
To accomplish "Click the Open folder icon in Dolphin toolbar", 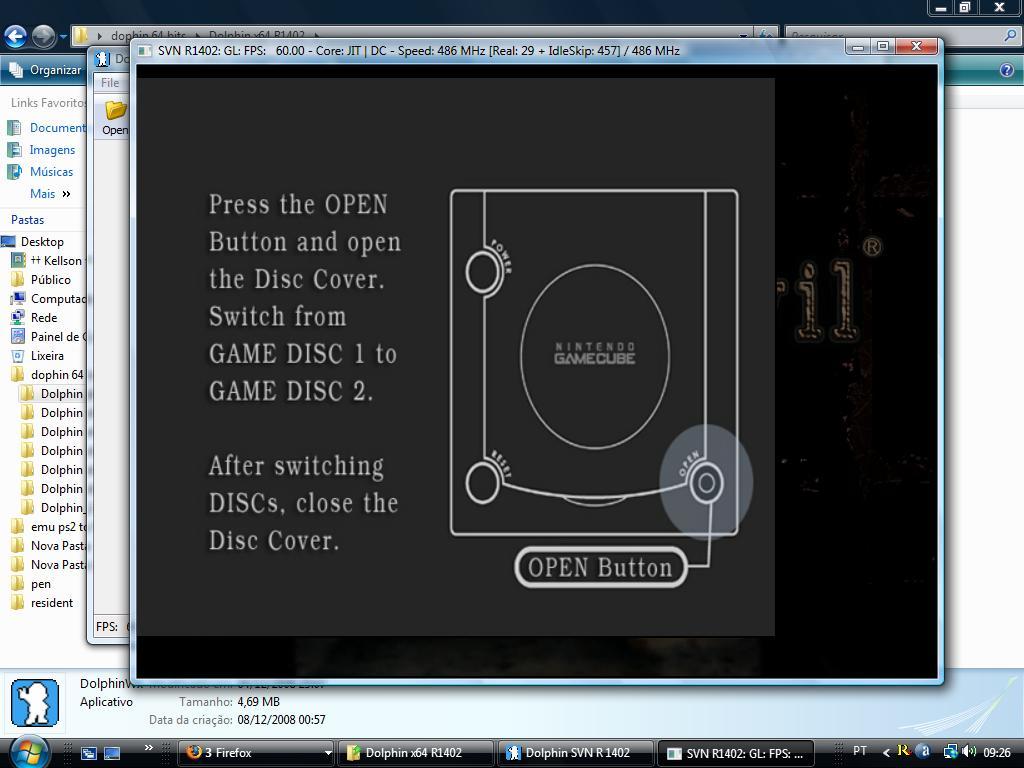I will click(115, 118).
